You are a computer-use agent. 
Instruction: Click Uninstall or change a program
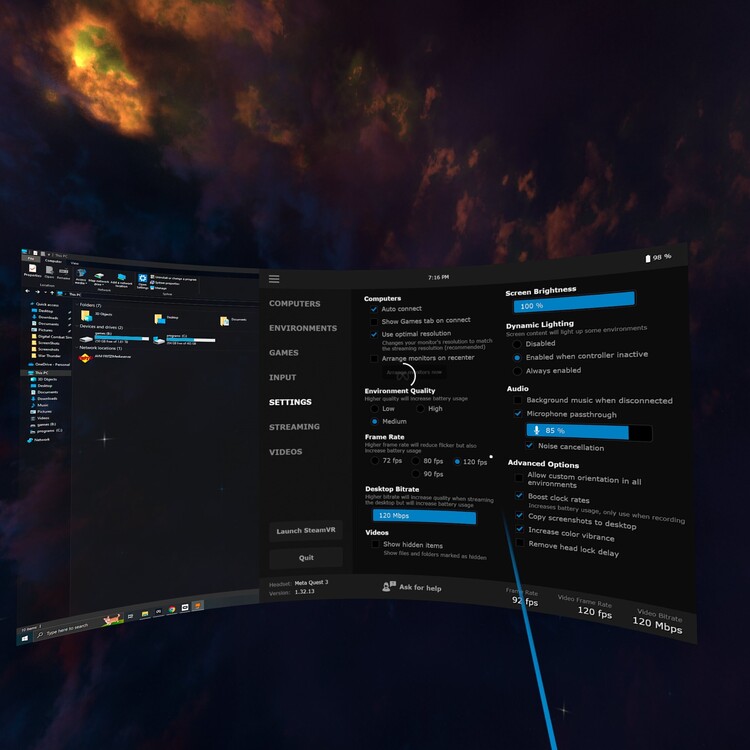pyautogui.click(x=173, y=278)
